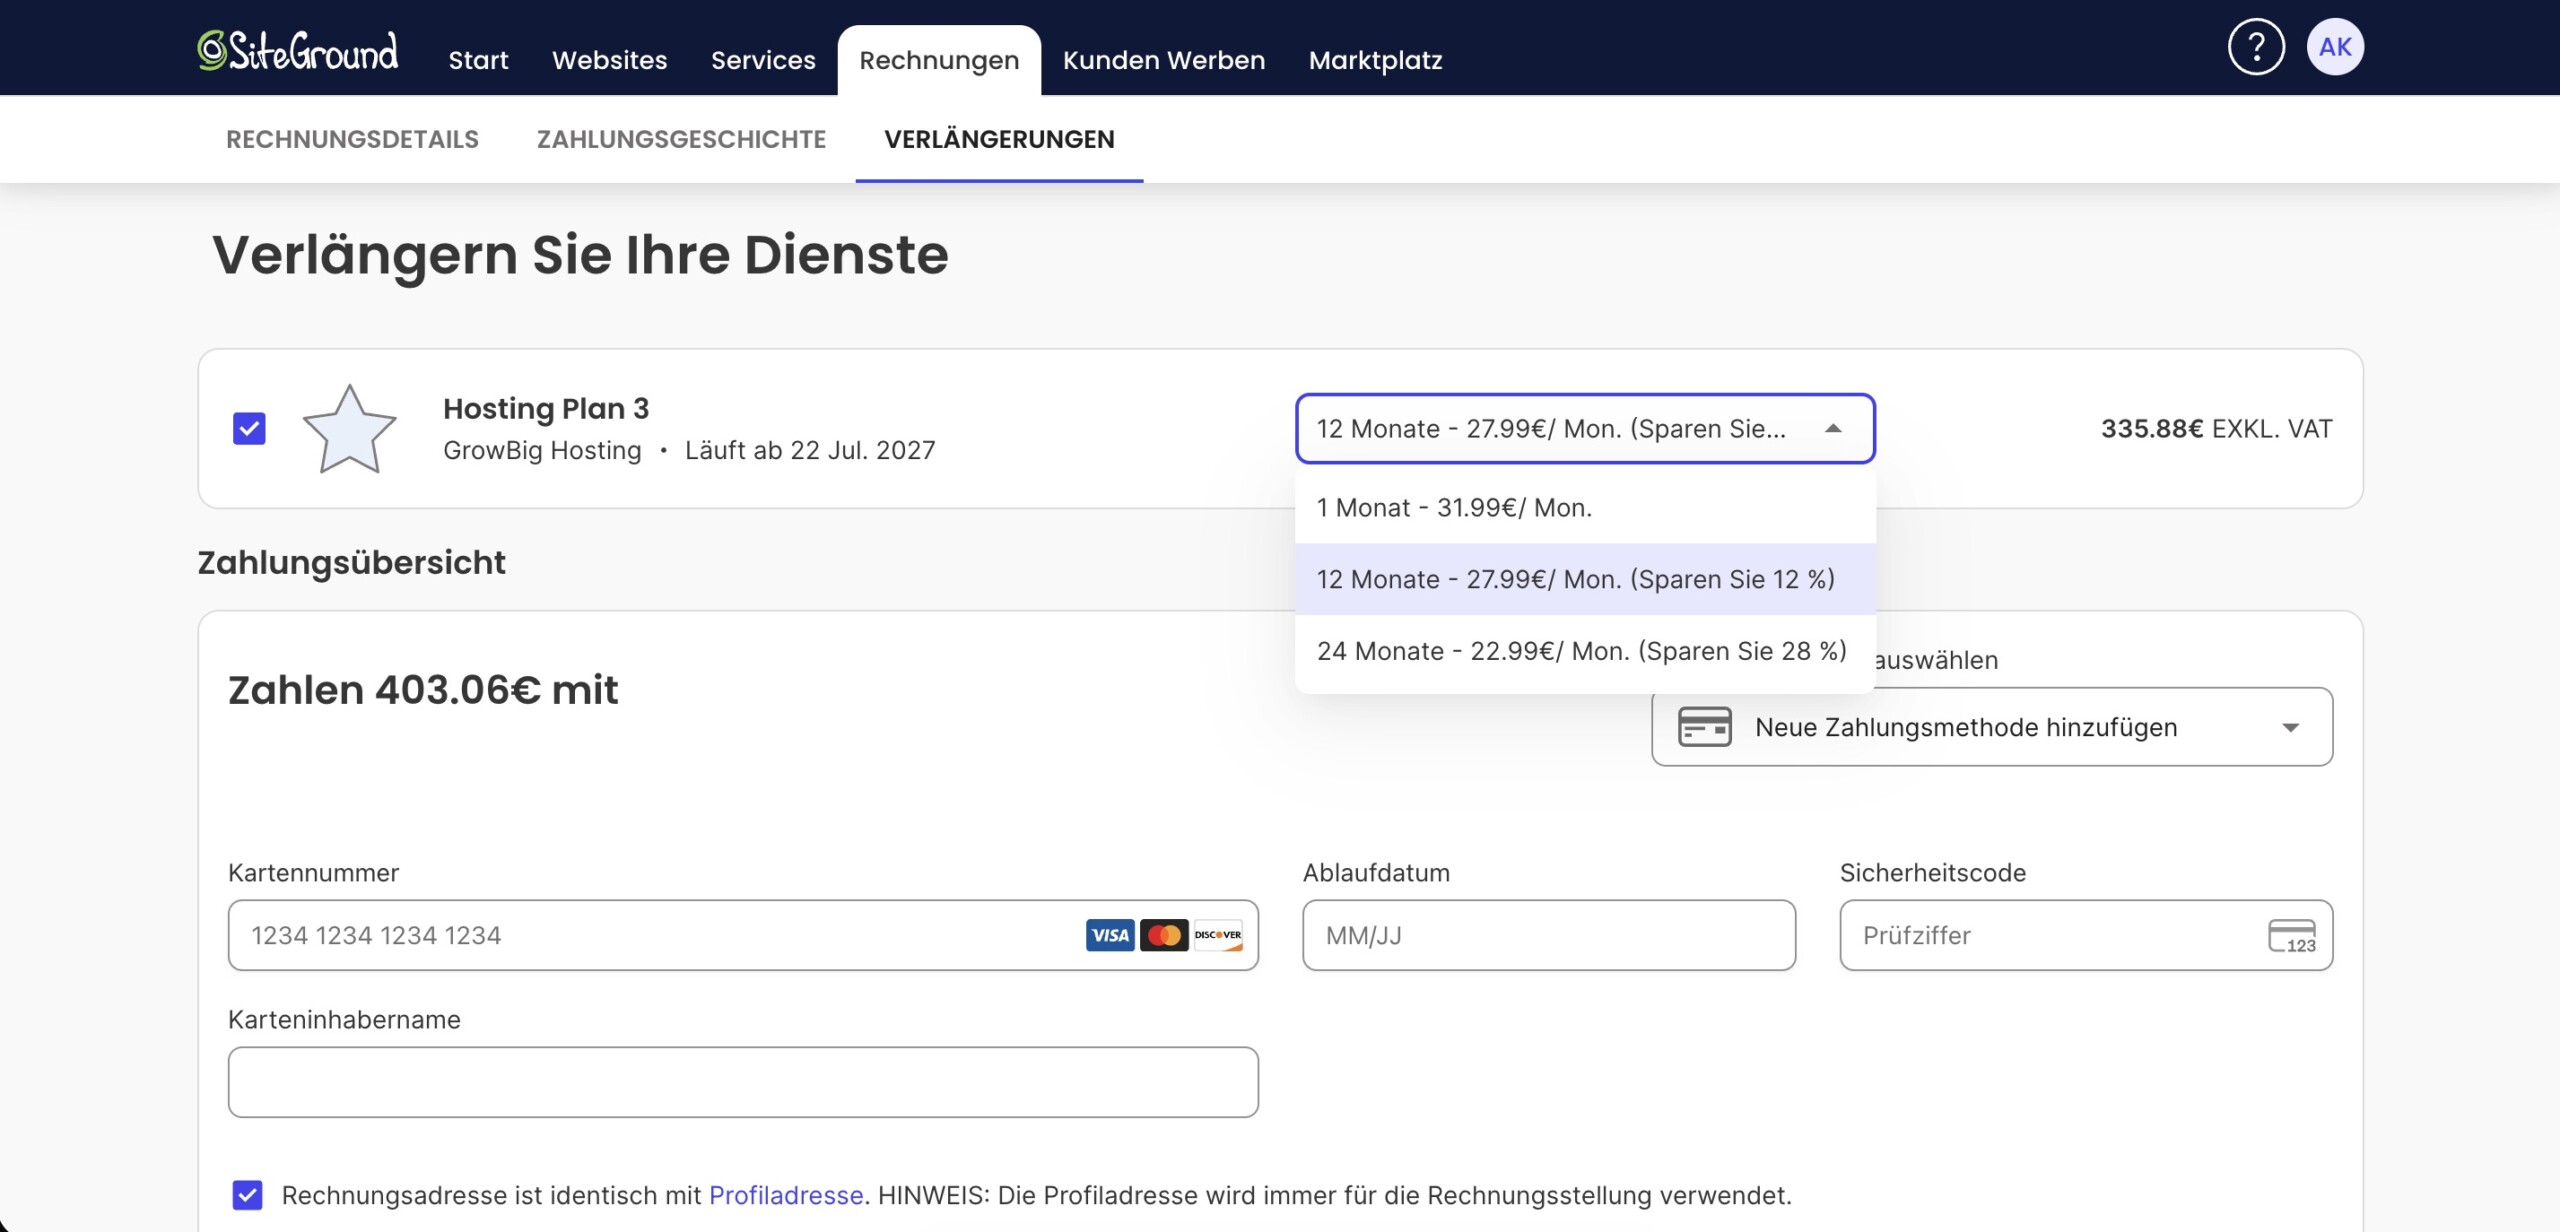Click the 335.88€ EXKL. VAT price
Image resolution: width=2560 pixels, height=1232 pixels.
pyautogui.click(x=2216, y=429)
